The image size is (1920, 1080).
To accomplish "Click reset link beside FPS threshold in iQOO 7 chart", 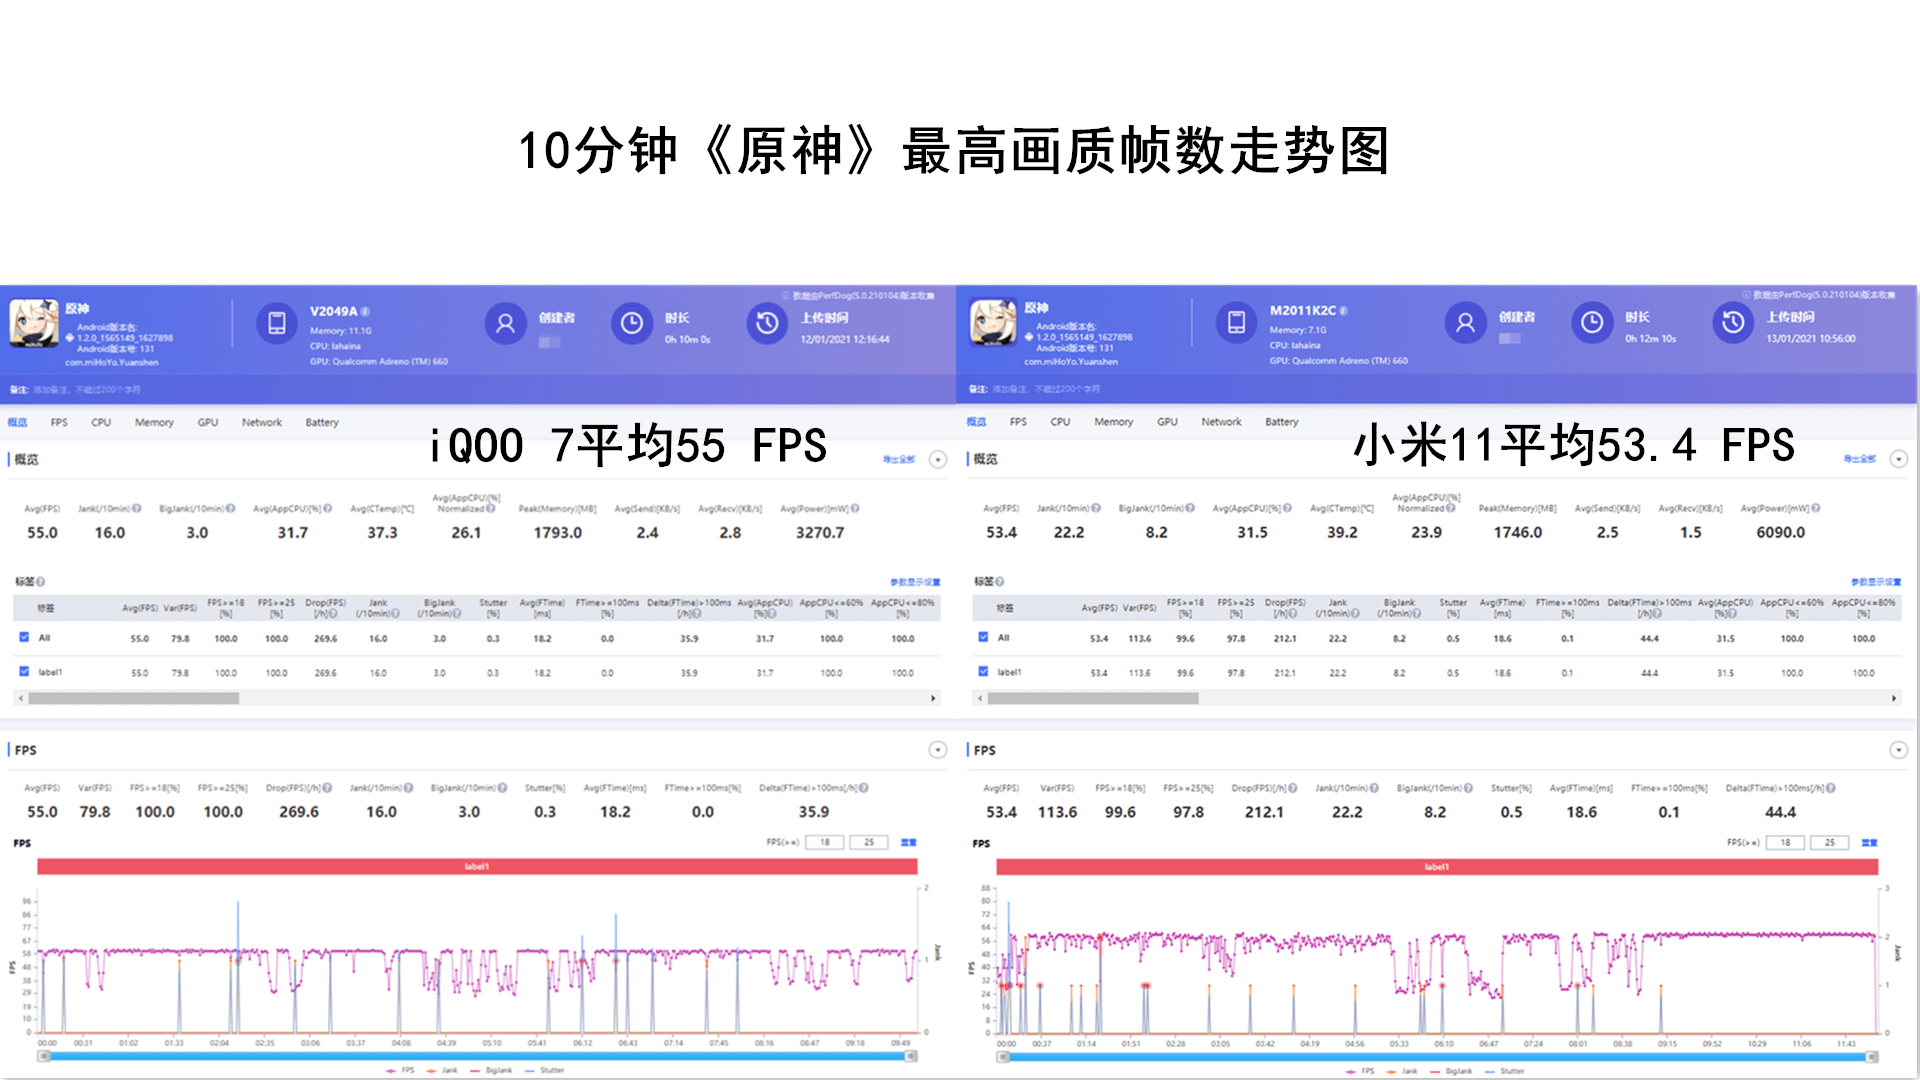I will point(908,842).
